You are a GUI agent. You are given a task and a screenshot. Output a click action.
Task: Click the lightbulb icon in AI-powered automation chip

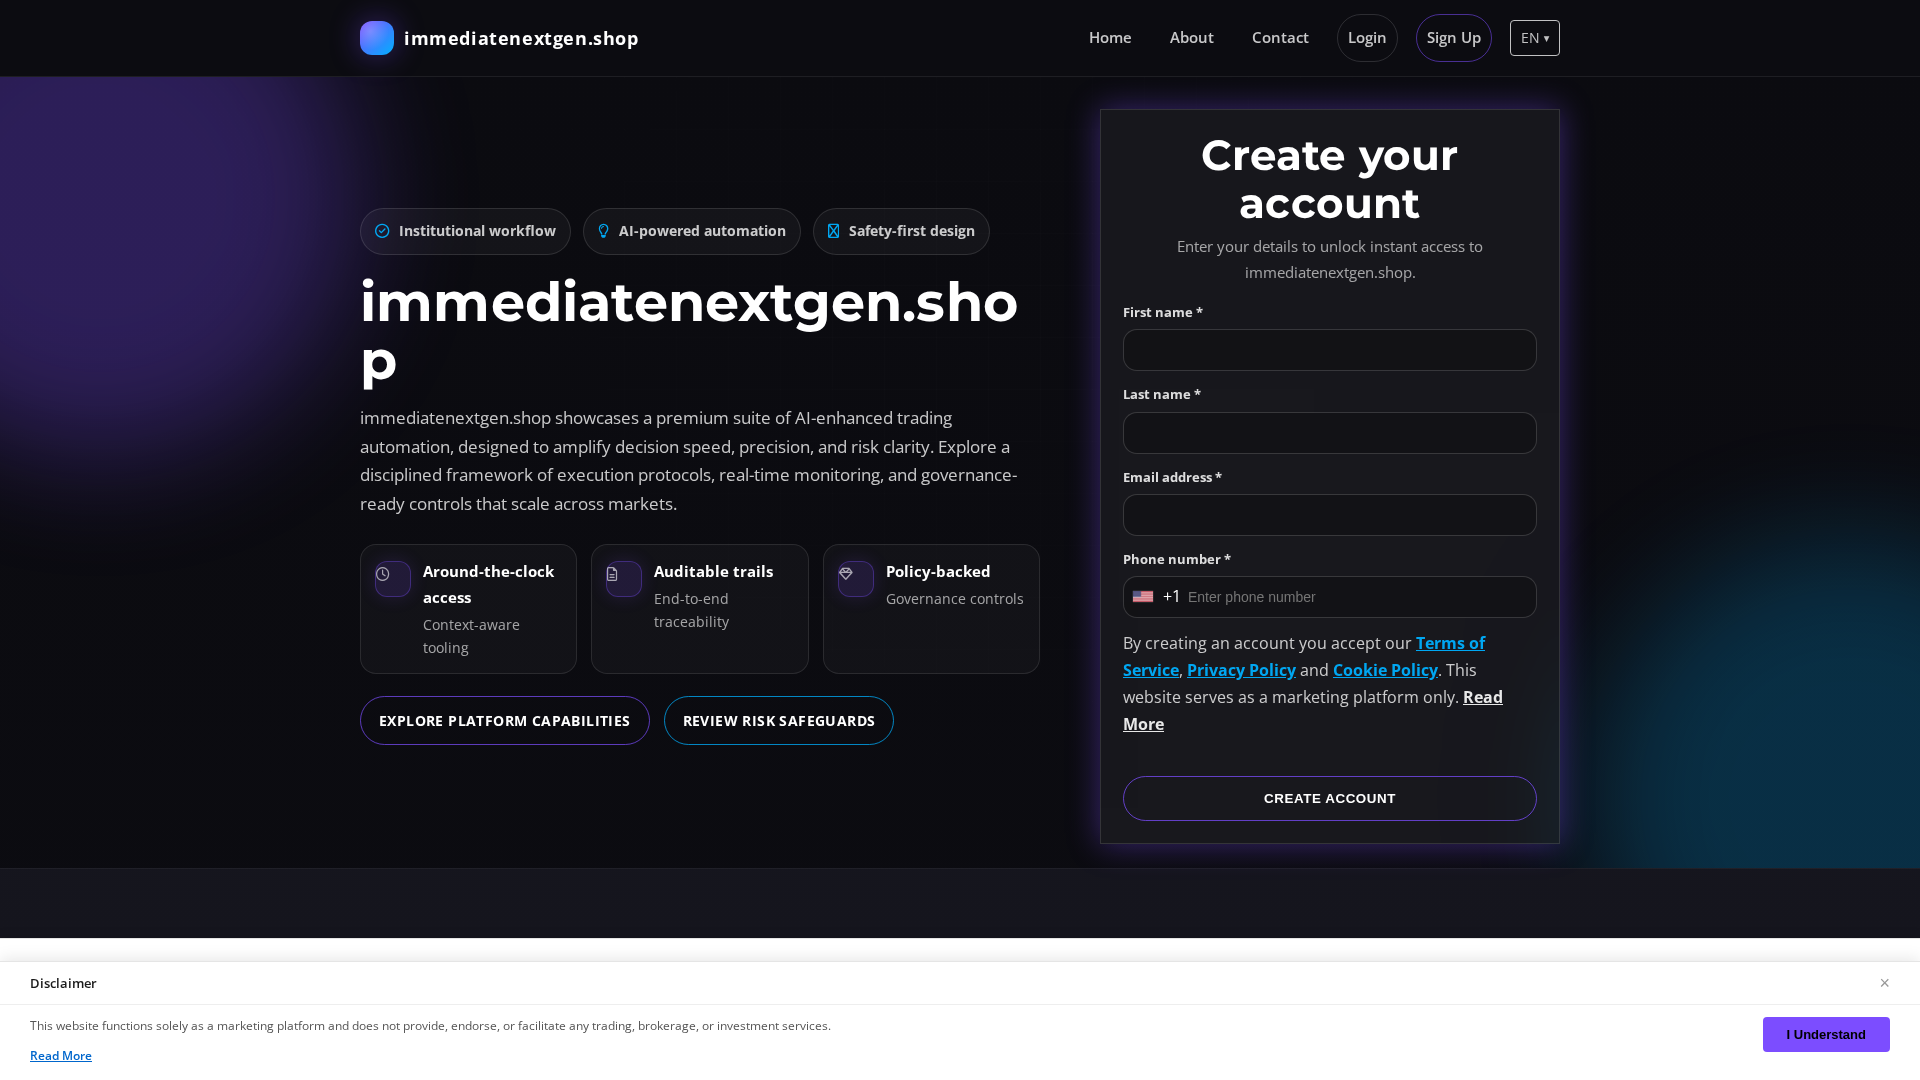point(603,231)
